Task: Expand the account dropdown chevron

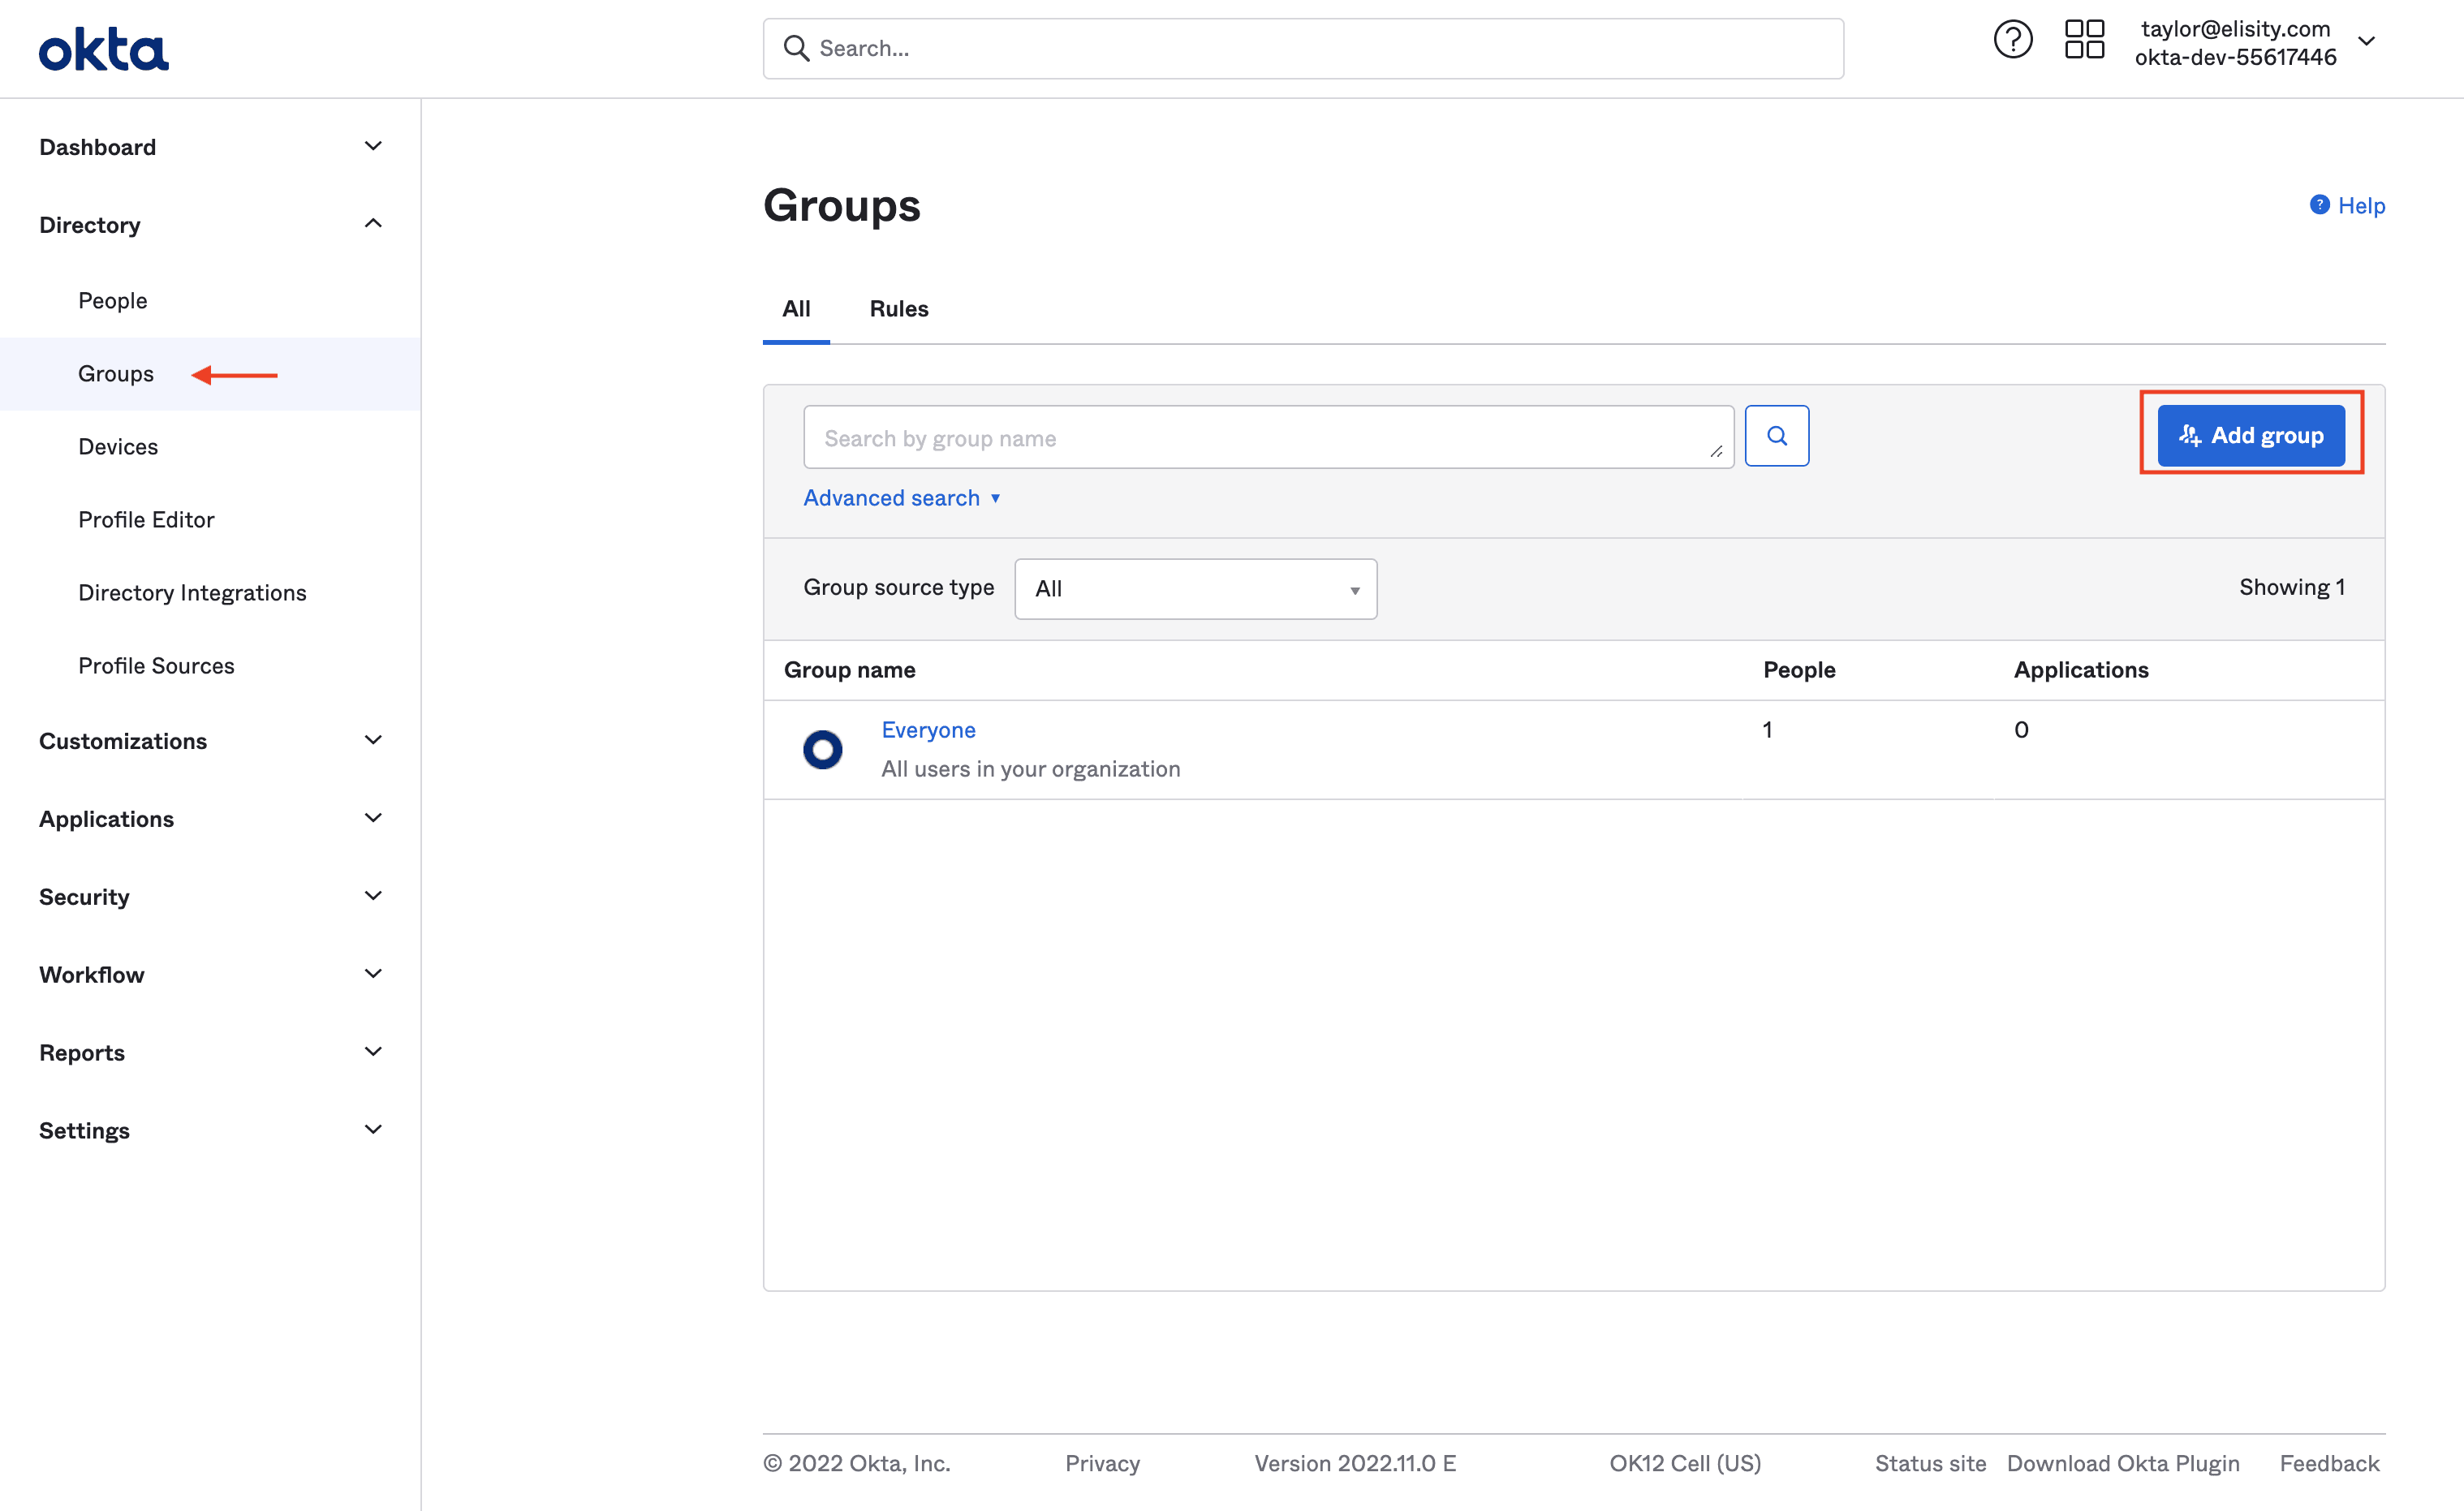Action: coord(2366,42)
